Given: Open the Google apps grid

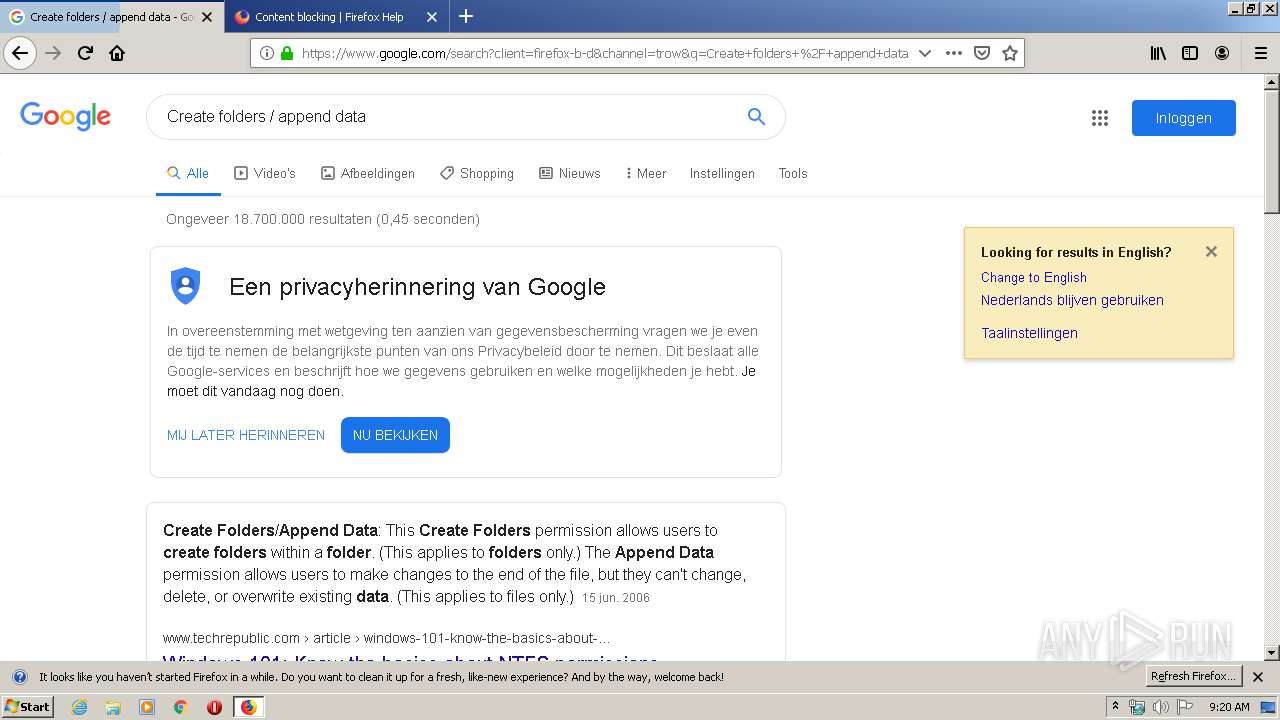Looking at the screenshot, I should click(x=1100, y=118).
